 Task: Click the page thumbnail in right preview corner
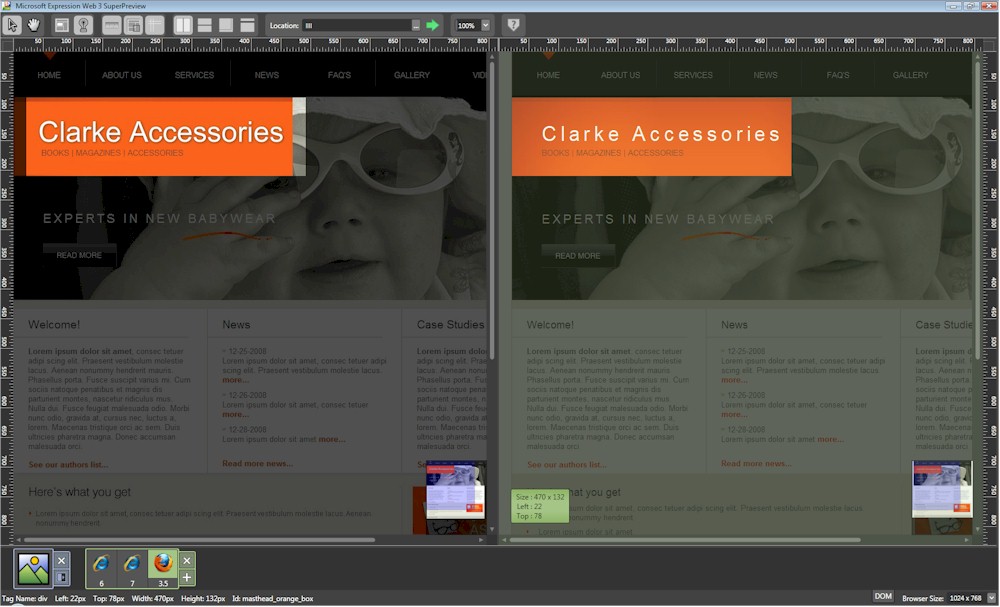coord(943,489)
